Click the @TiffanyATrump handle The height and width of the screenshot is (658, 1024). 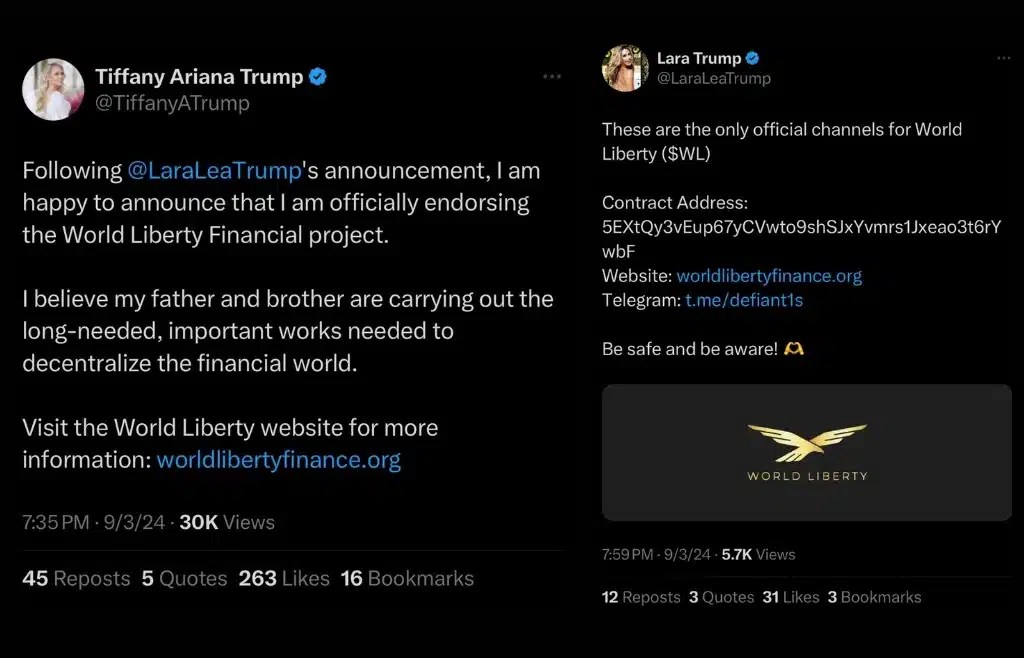[172, 103]
